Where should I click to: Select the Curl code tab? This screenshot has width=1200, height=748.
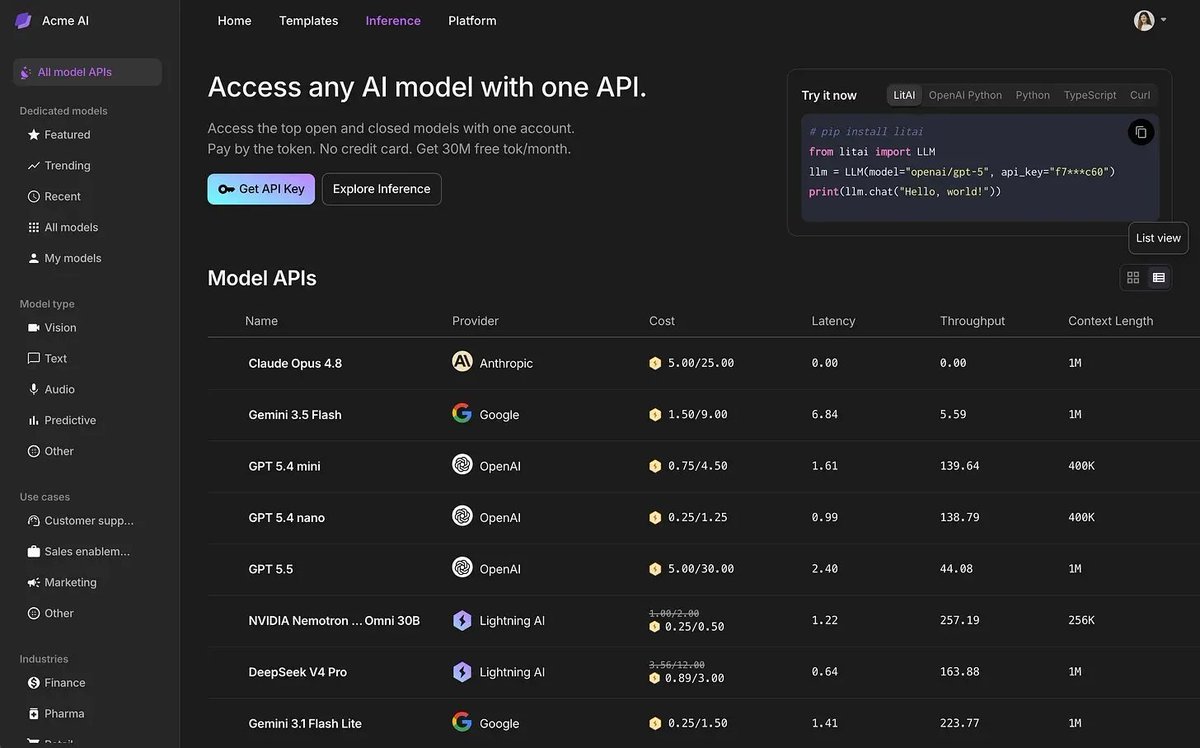coord(1140,95)
